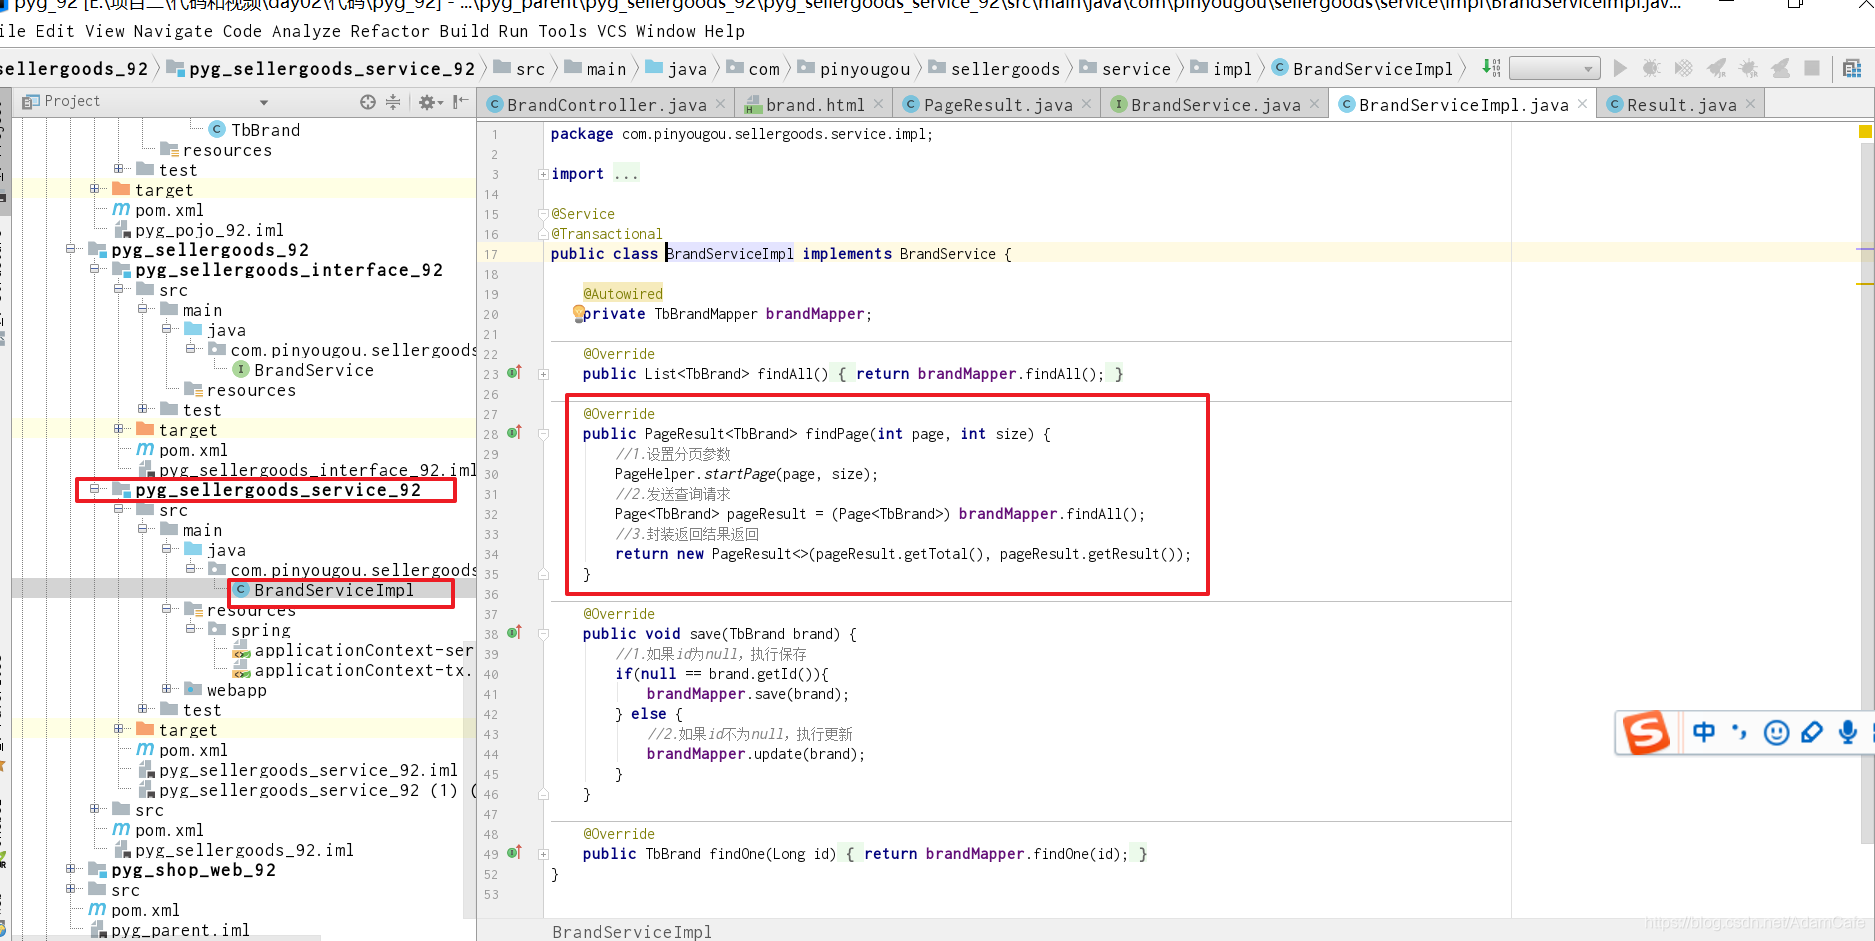
Task: Expand the folded findOne method at line 49
Action: pos(543,854)
